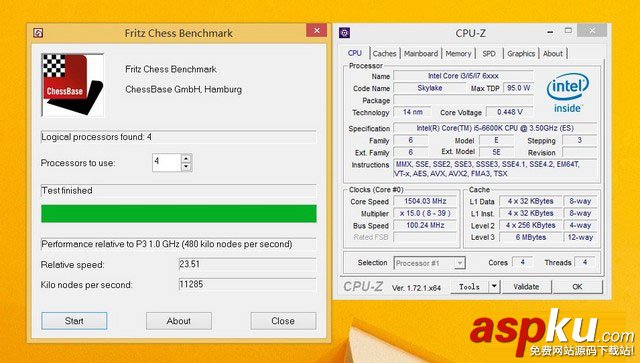Click the Core Speed value 1504.03 MHz
The height and width of the screenshot is (363, 640).
pyautogui.click(x=425, y=201)
